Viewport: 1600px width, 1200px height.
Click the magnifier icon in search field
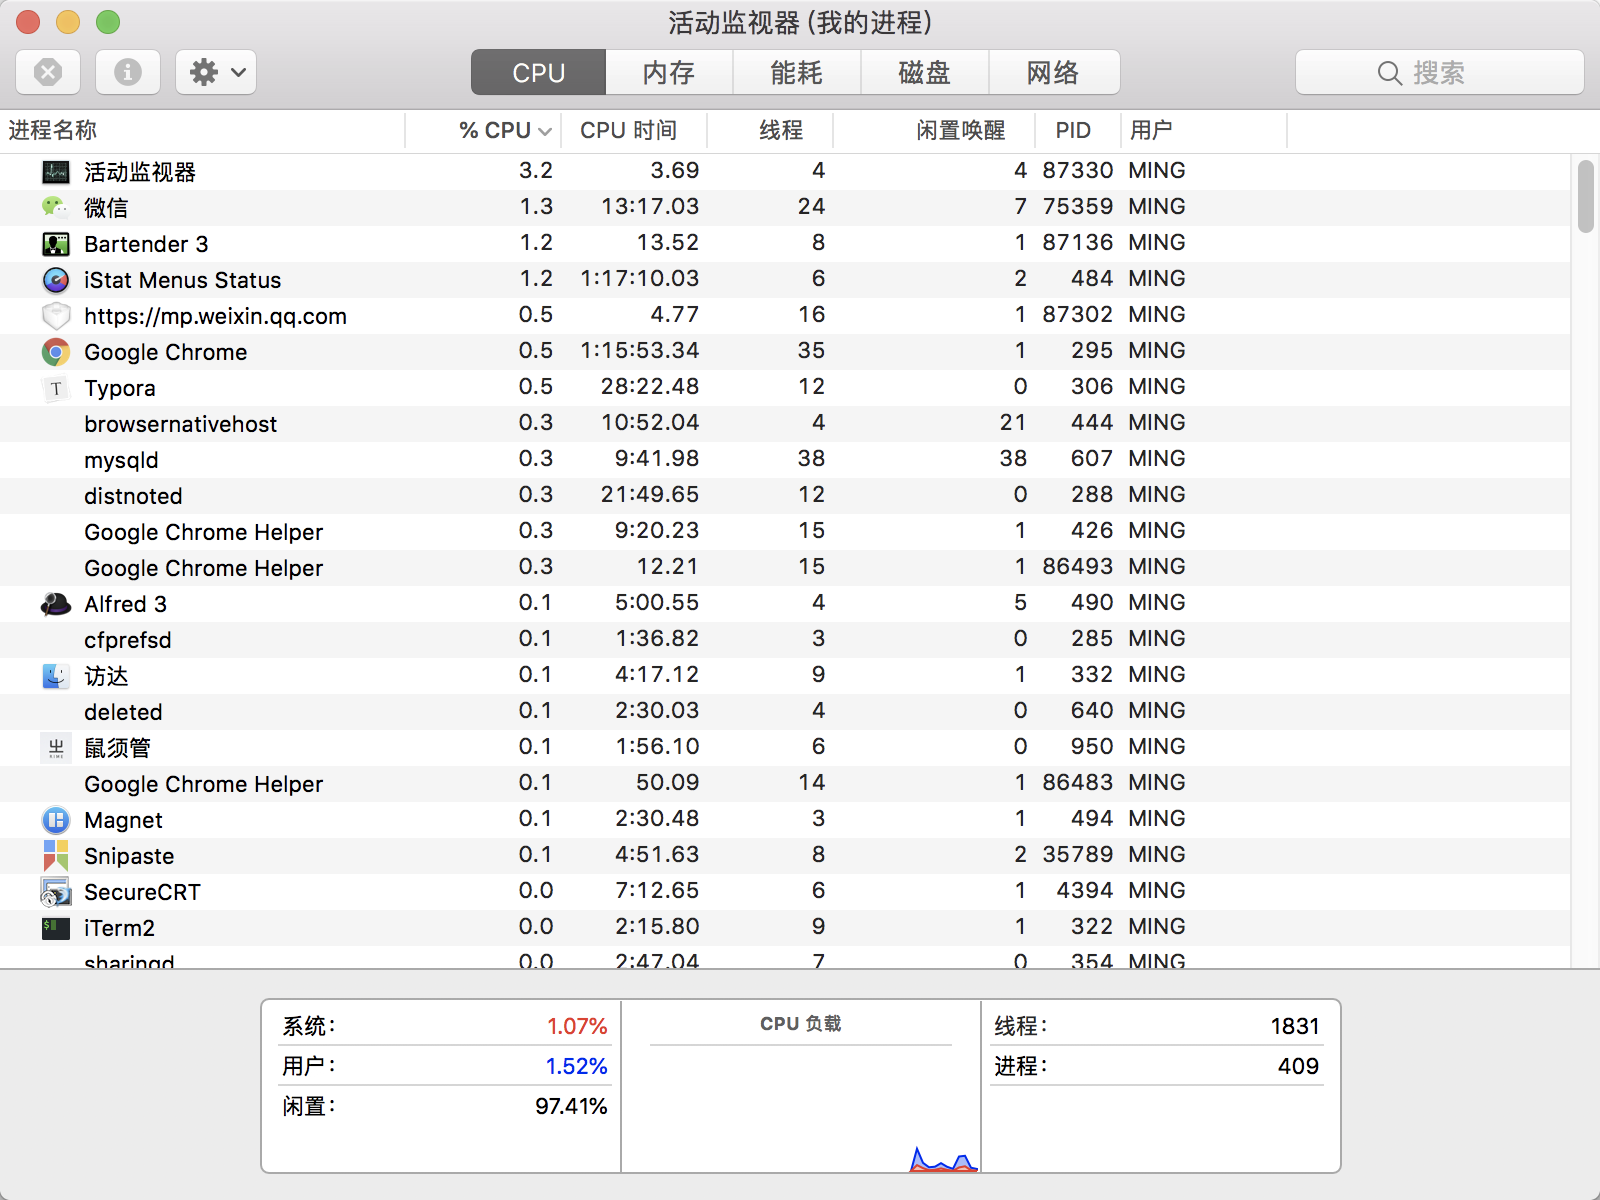tap(1390, 73)
